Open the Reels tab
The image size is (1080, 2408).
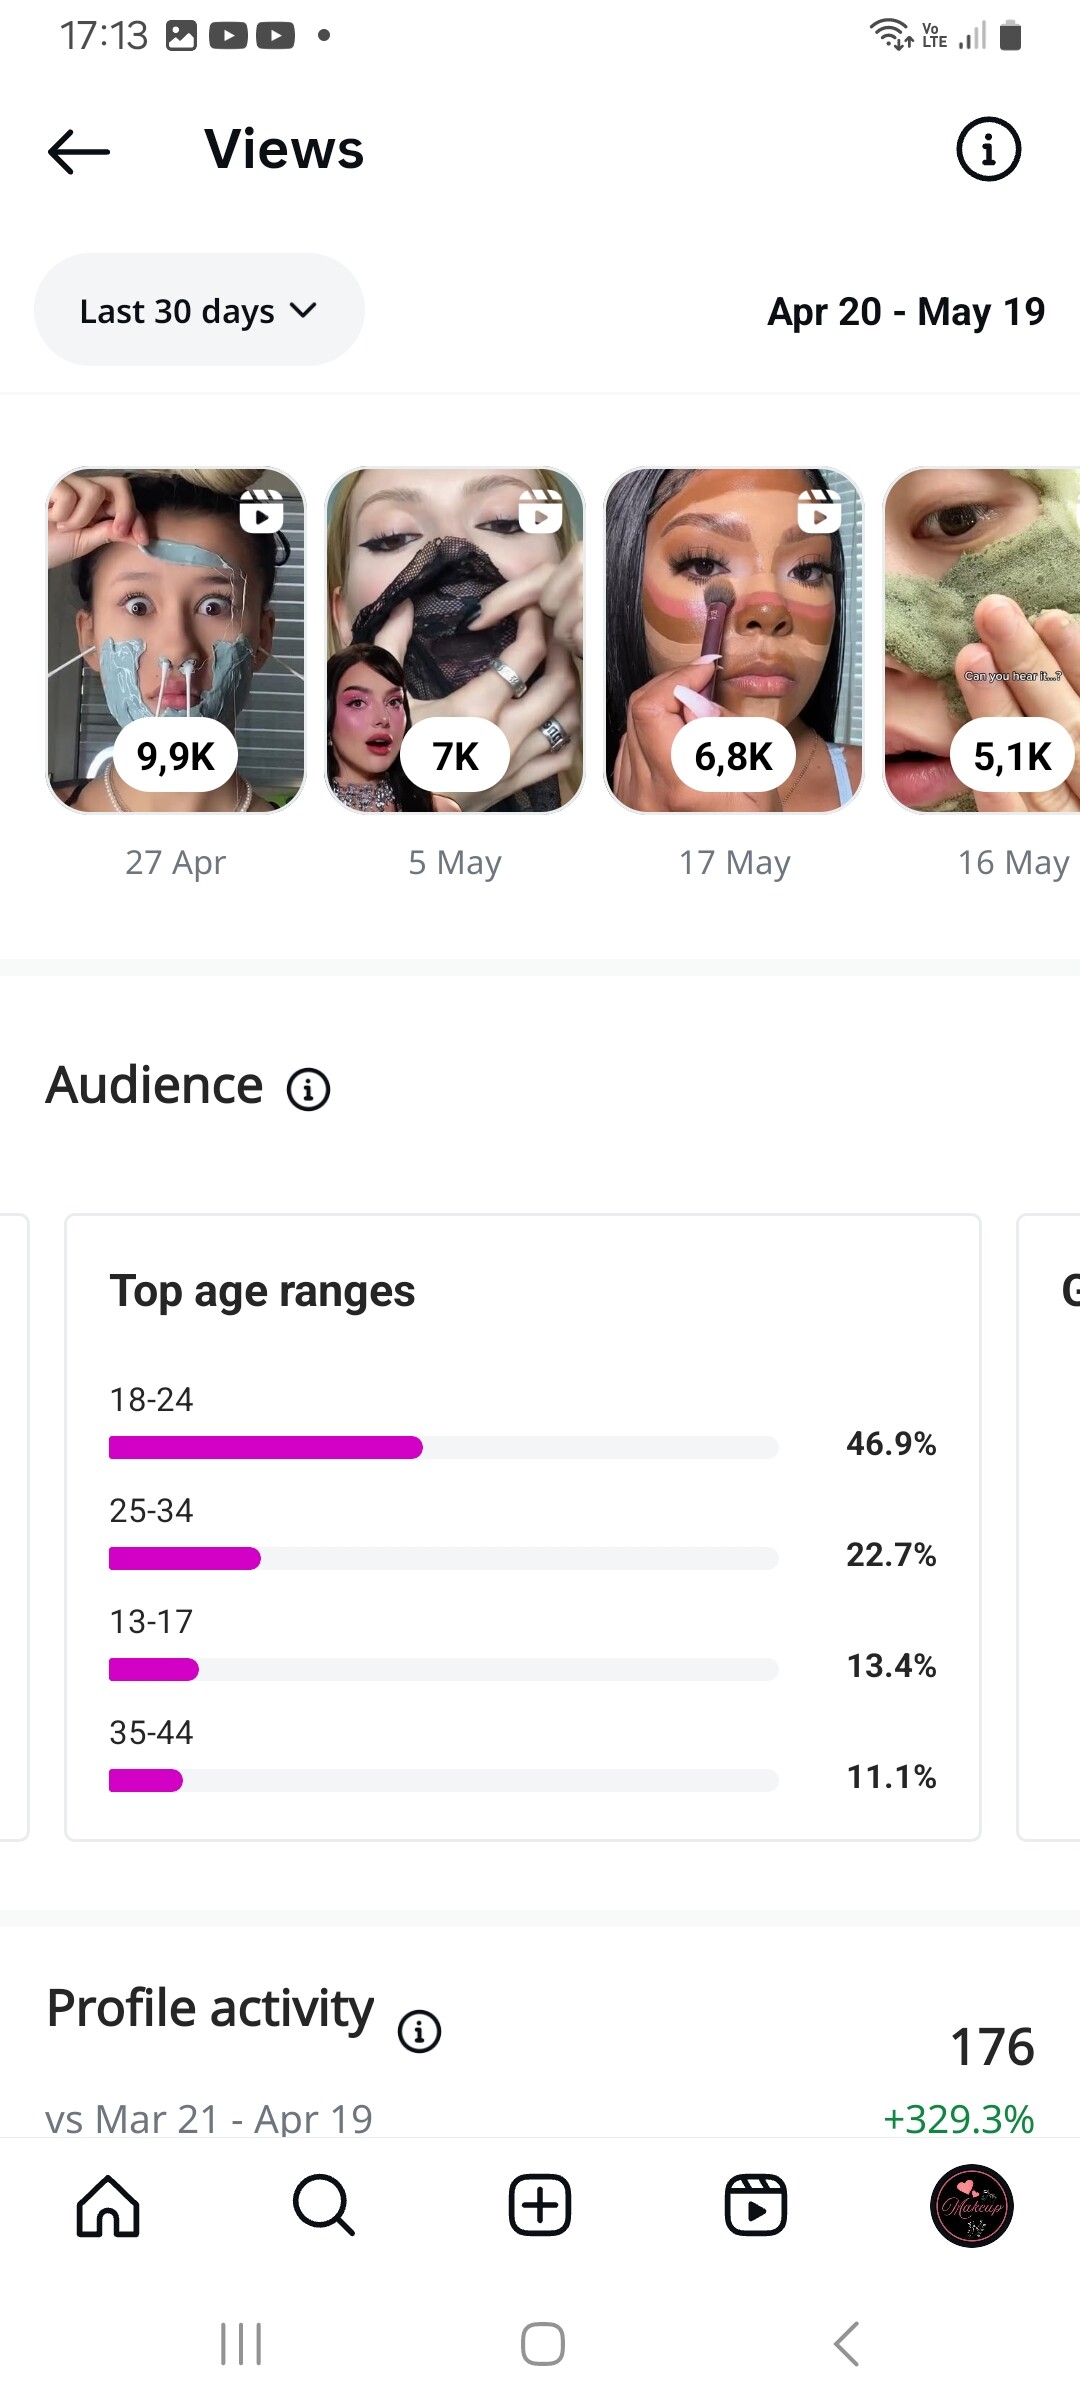[x=756, y=2205]
